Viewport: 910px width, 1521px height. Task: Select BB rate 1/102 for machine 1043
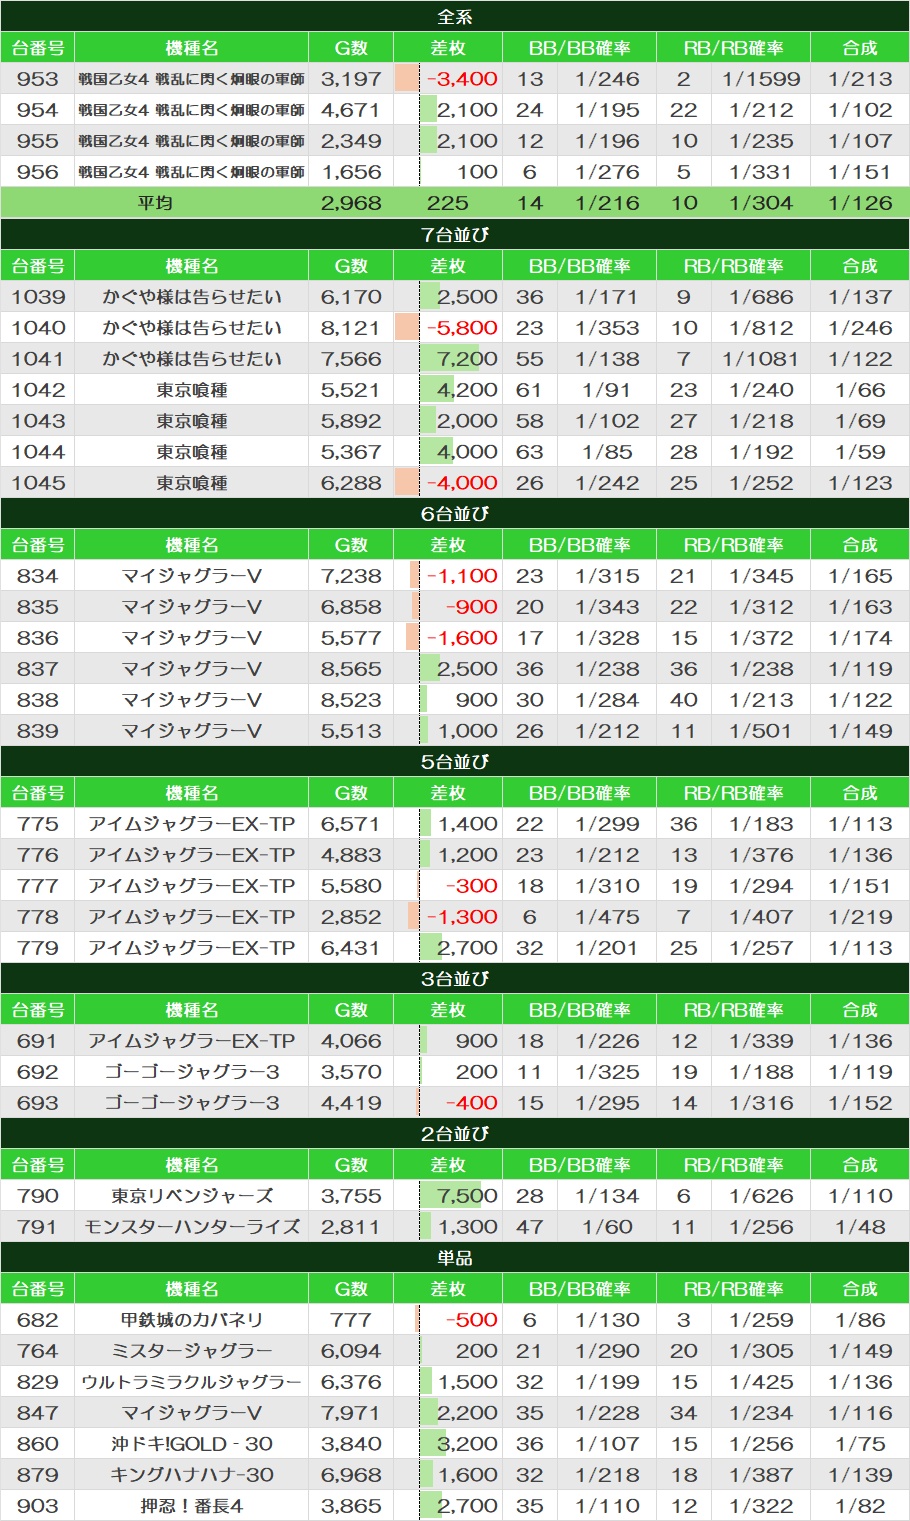[x=608, y=421]
